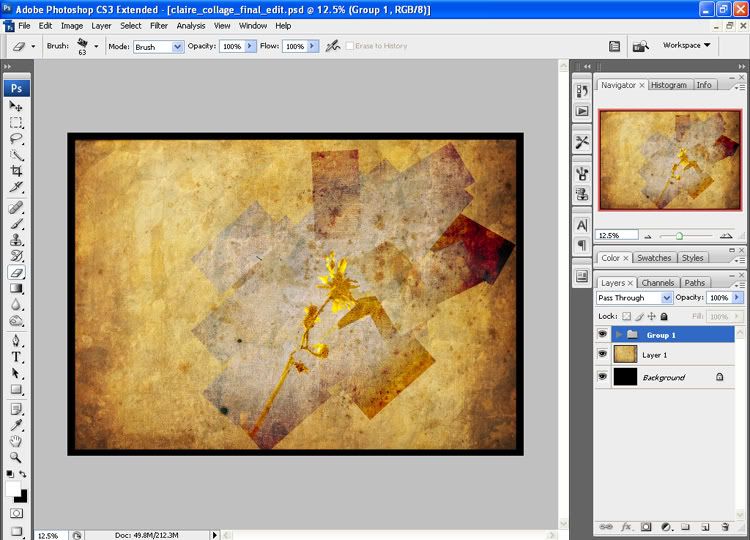Switch to the Swatches tab
The image size is (750, 540).
click(654, 258)
